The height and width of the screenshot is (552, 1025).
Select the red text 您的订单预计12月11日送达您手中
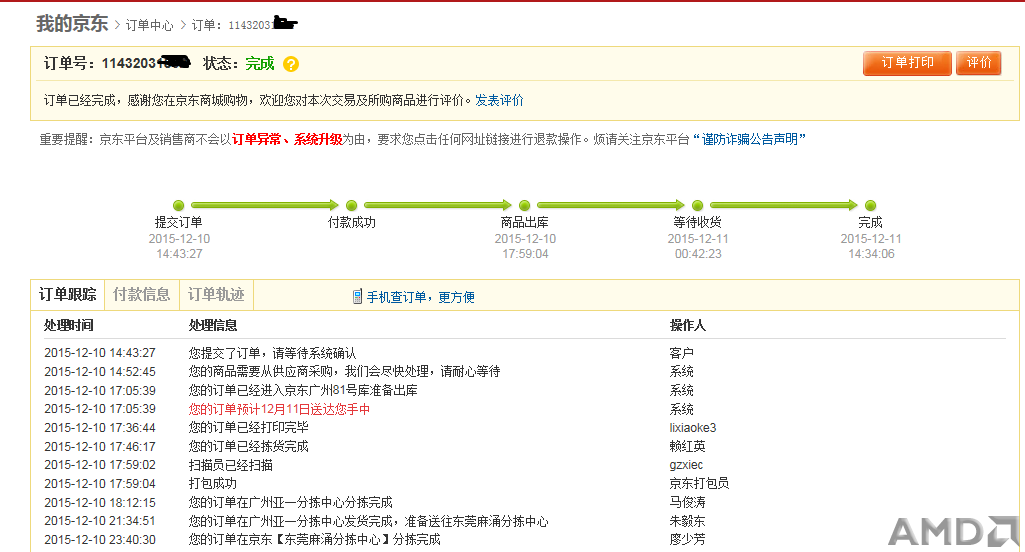coord(279,409)
